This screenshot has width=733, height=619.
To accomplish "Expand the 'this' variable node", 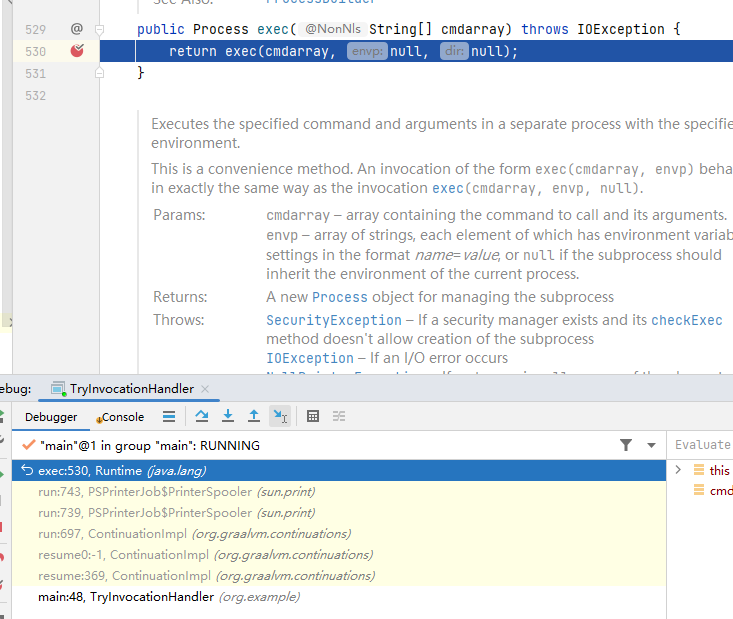I will 678,470.
